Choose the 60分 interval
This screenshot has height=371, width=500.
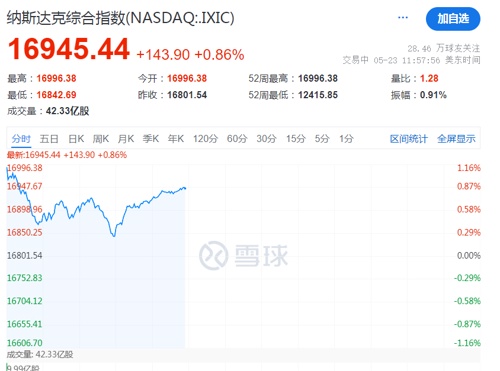pos(237,139)
